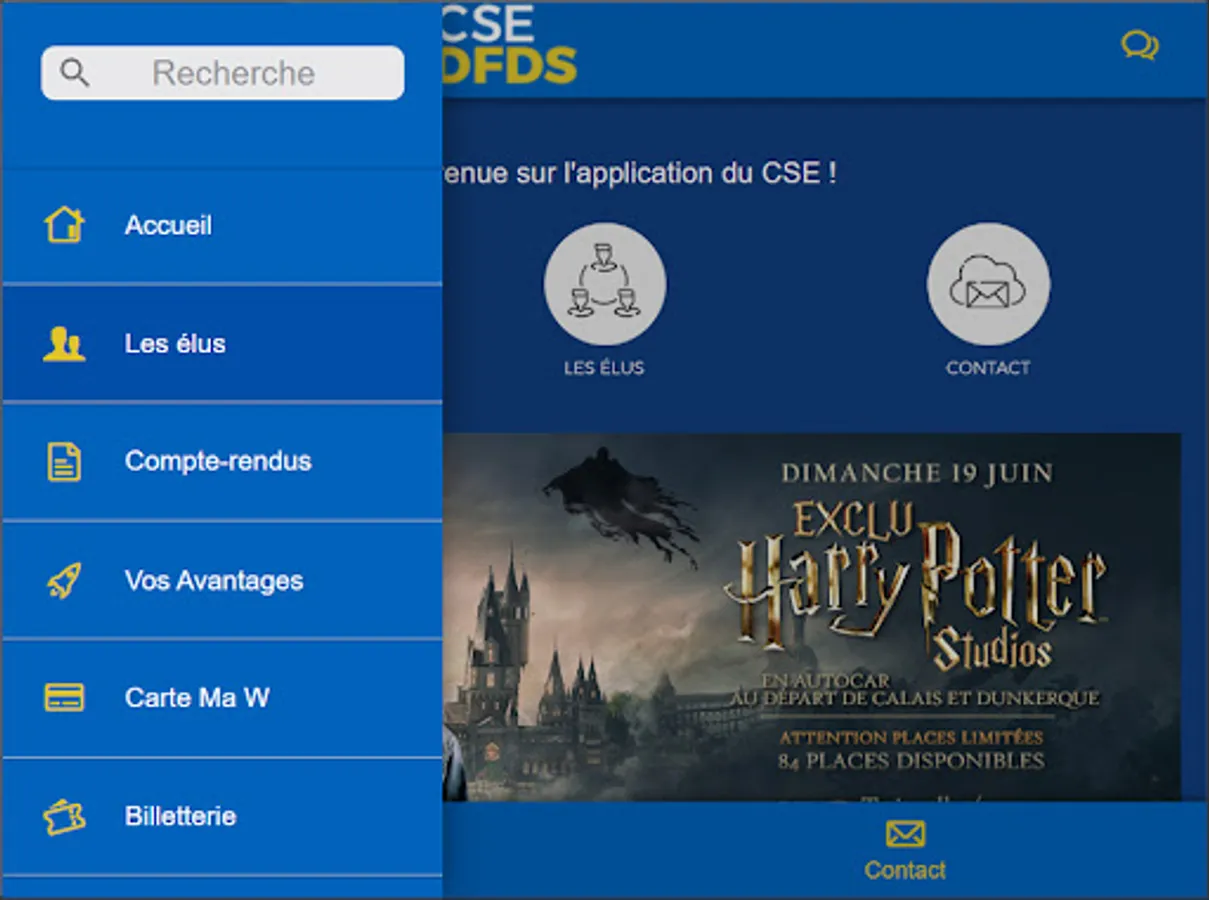The image size is (1209, 900).
Task: Click the bottom bar Contact label
Action: (905, 870)
